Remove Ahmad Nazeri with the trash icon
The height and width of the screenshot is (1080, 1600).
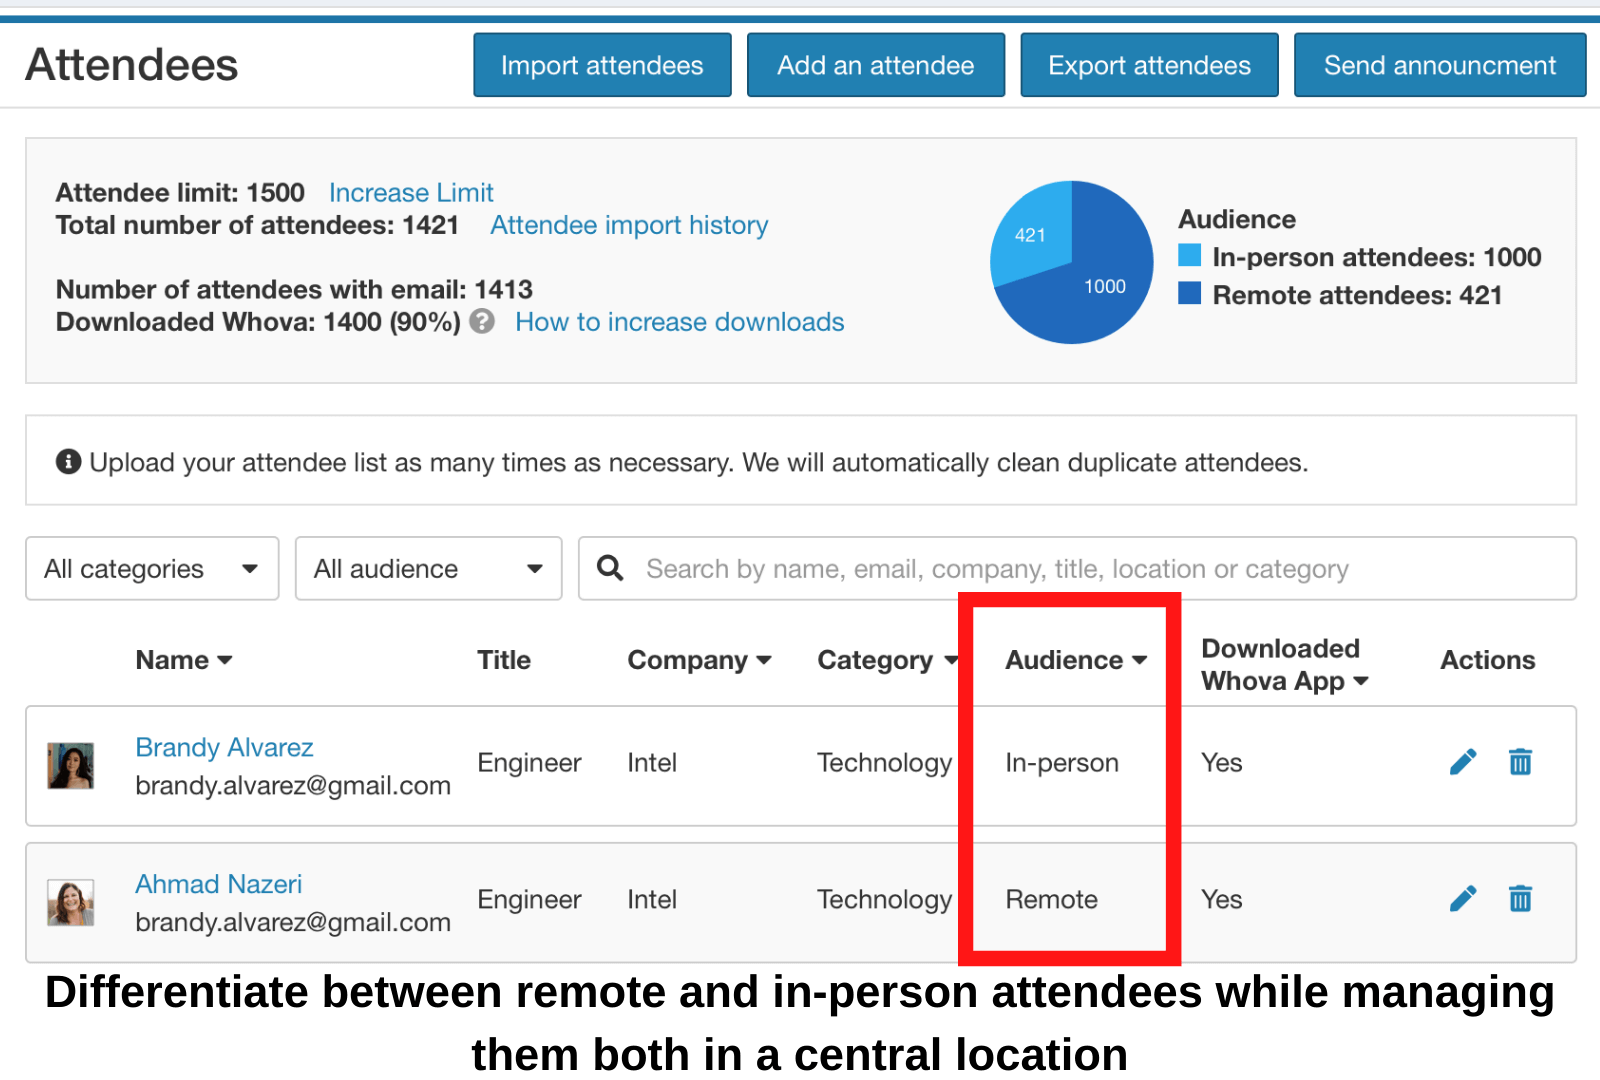coord(1520,898)
